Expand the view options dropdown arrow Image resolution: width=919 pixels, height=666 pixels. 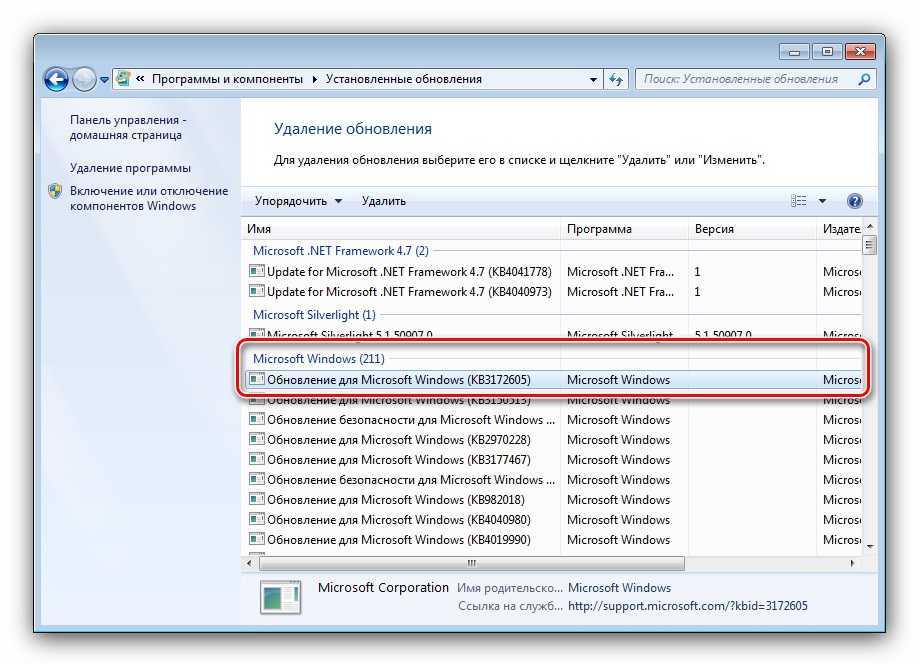(823, 201)
